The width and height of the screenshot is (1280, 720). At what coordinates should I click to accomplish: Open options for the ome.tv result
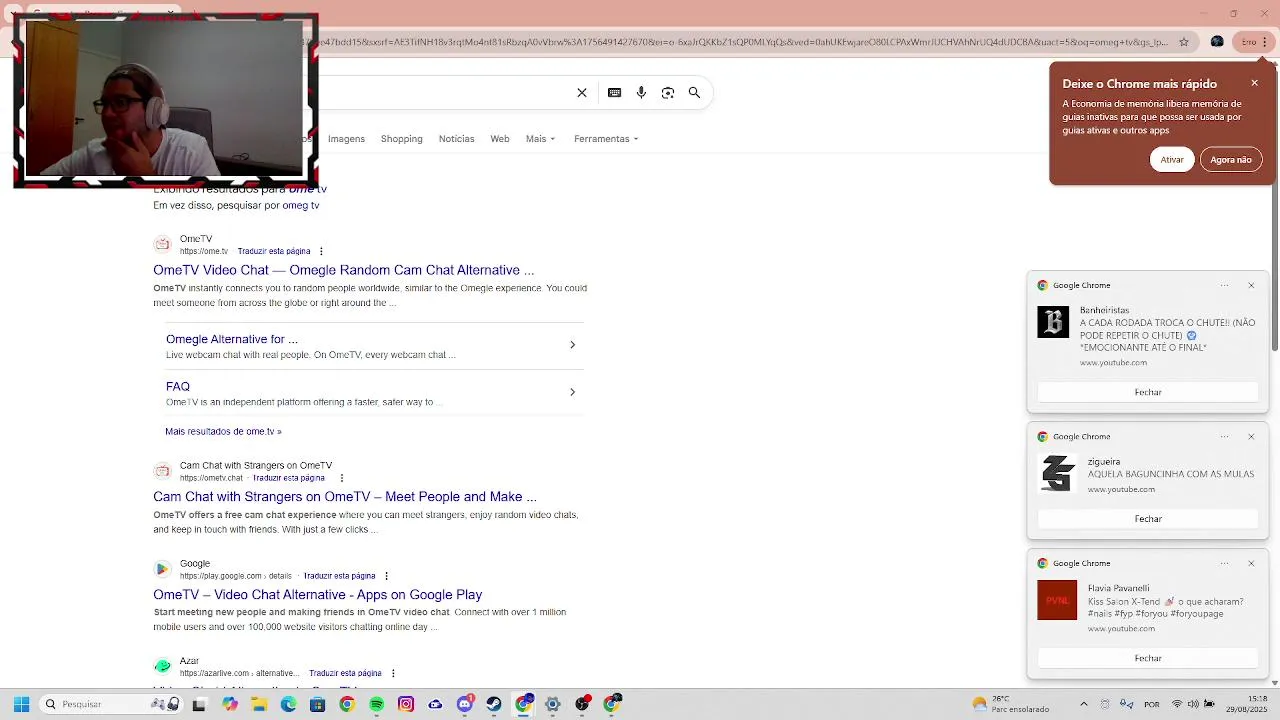tap(321, 251)
